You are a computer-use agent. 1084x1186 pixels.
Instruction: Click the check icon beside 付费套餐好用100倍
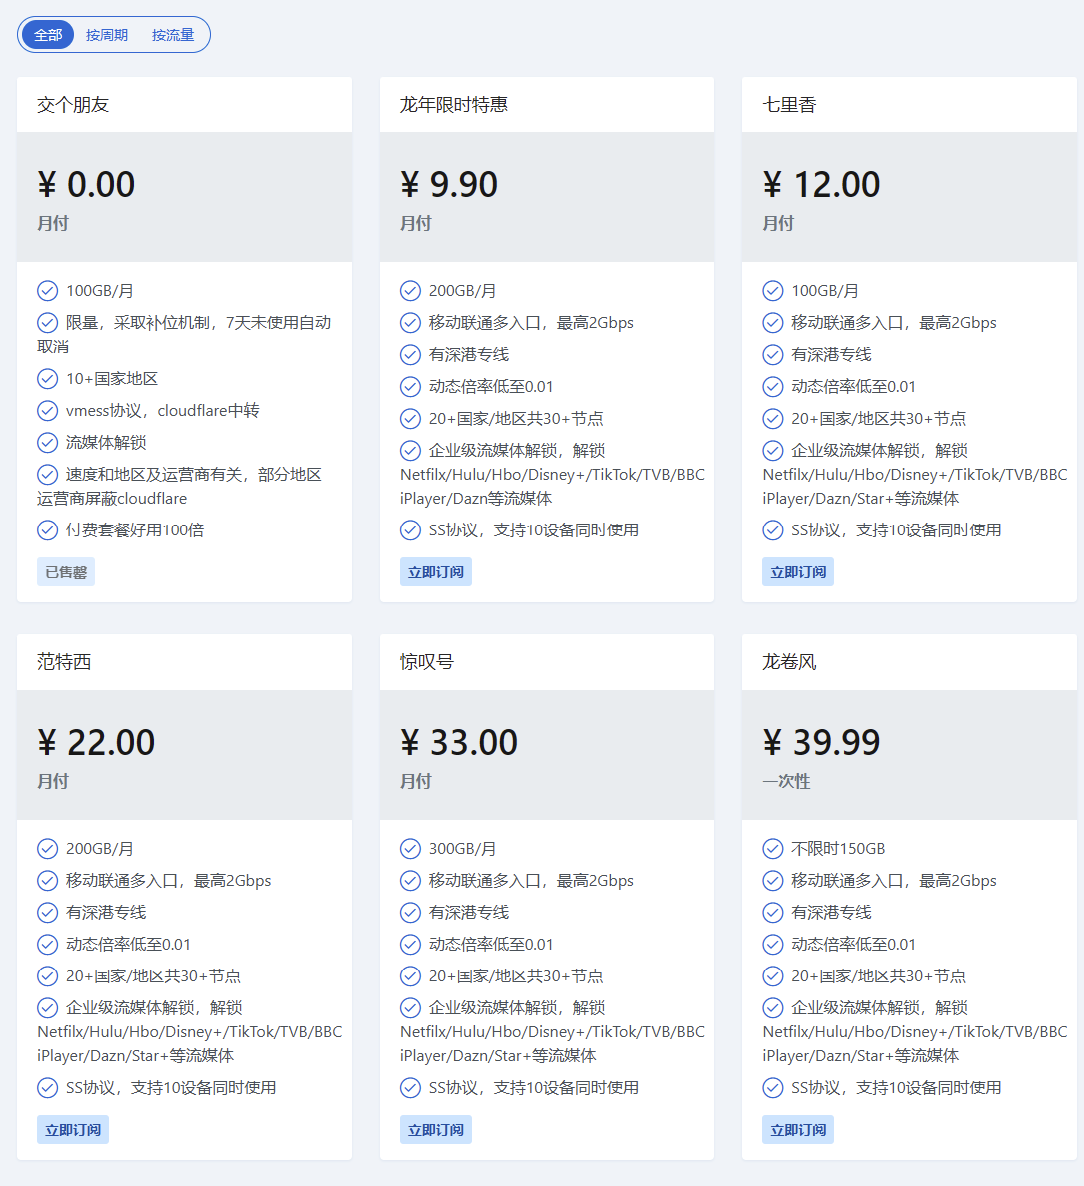click(x=48, y=530)
